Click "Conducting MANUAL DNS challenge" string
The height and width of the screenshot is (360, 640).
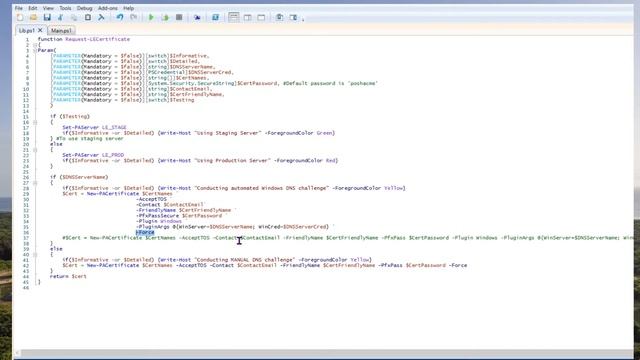point(244,260)
